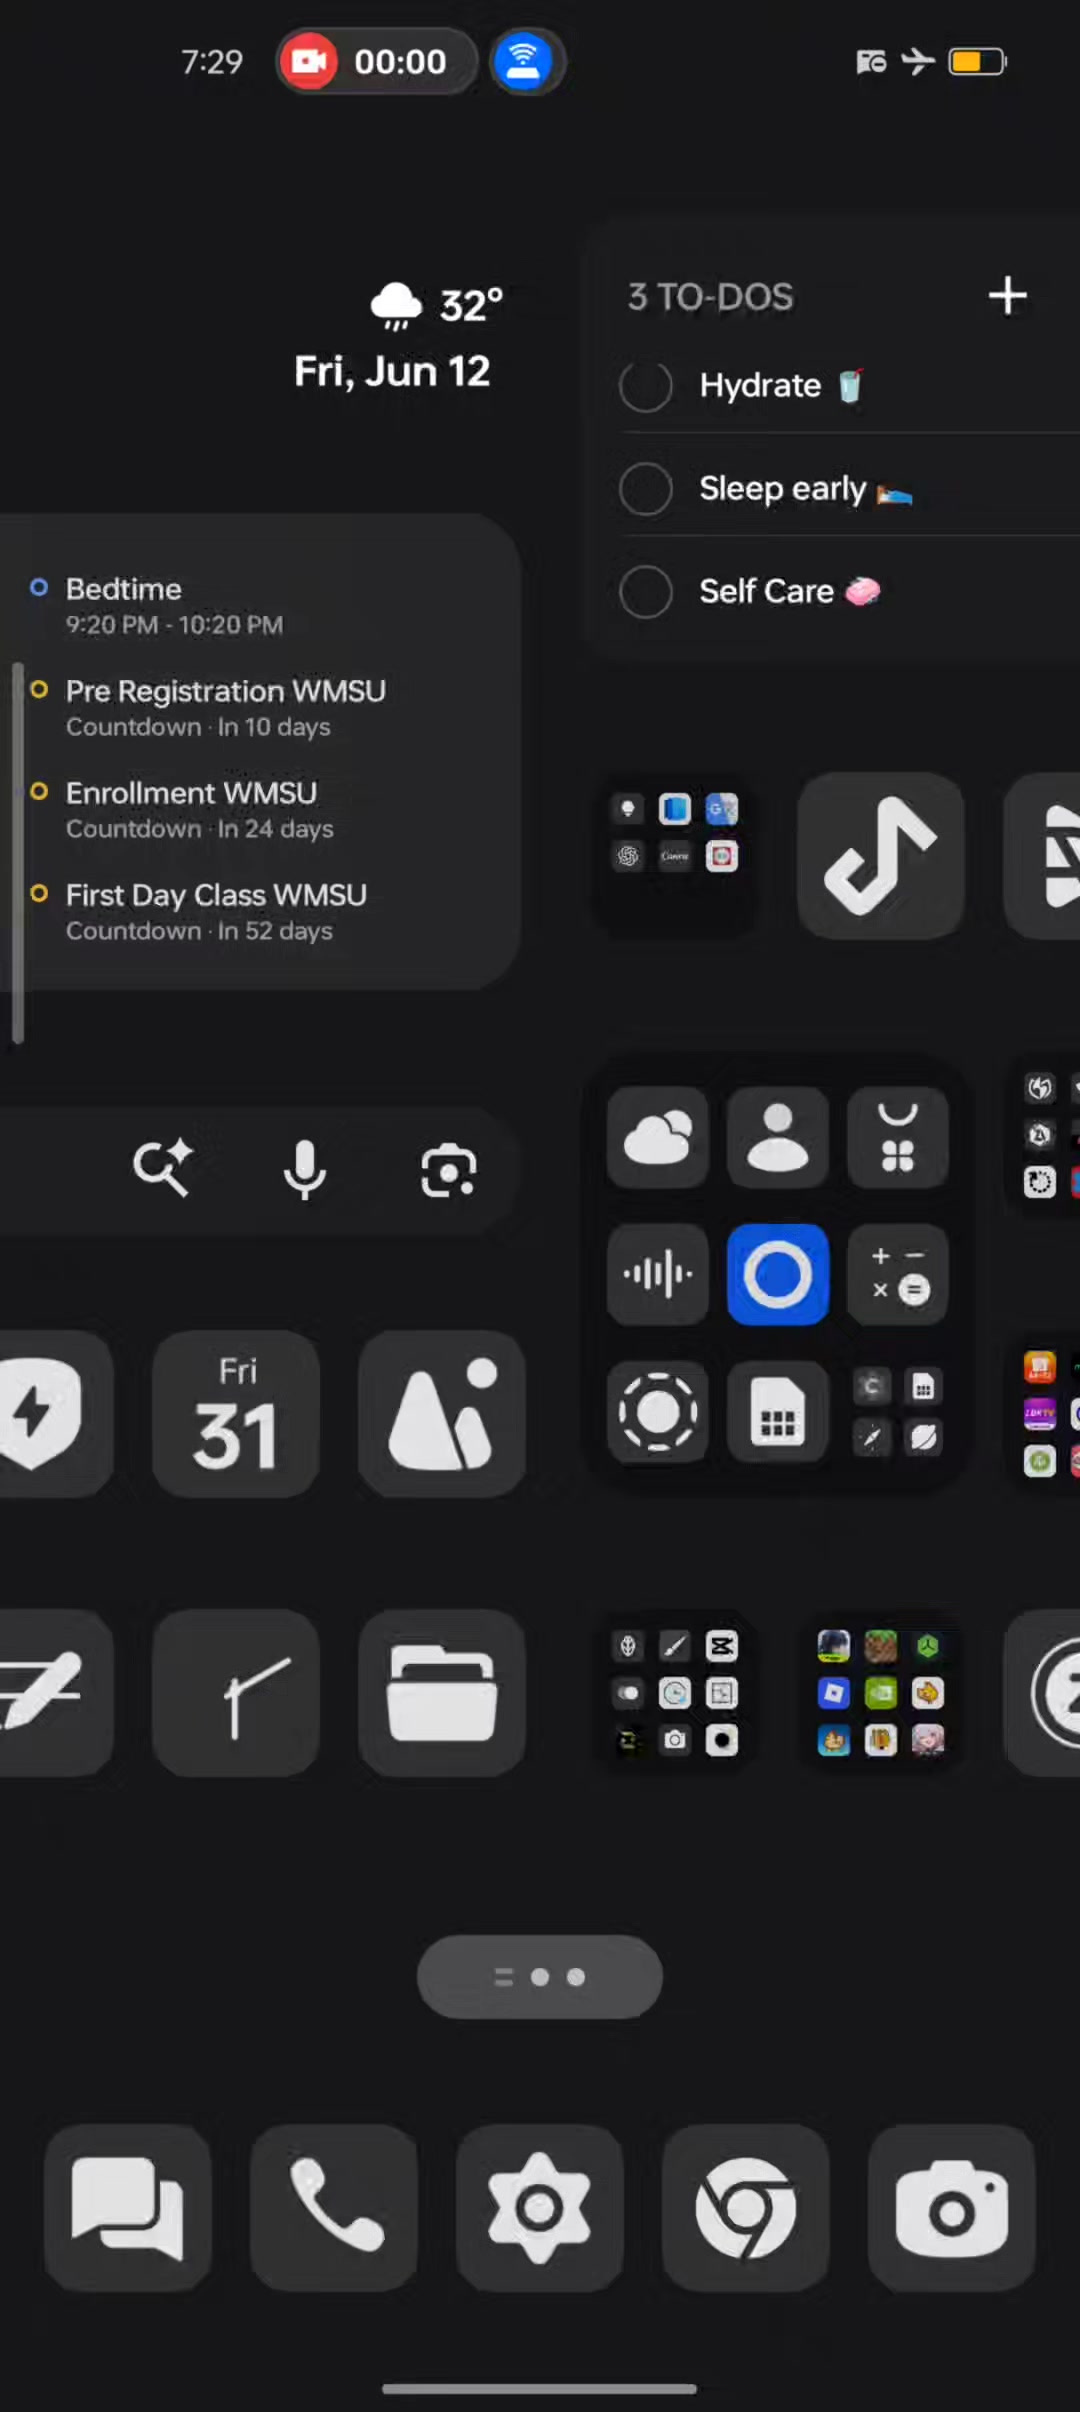The height and width of the screenshot is (2412, 1080).
Task: Check off the Sleep early to-do
Action: click(x=646, y=489)
